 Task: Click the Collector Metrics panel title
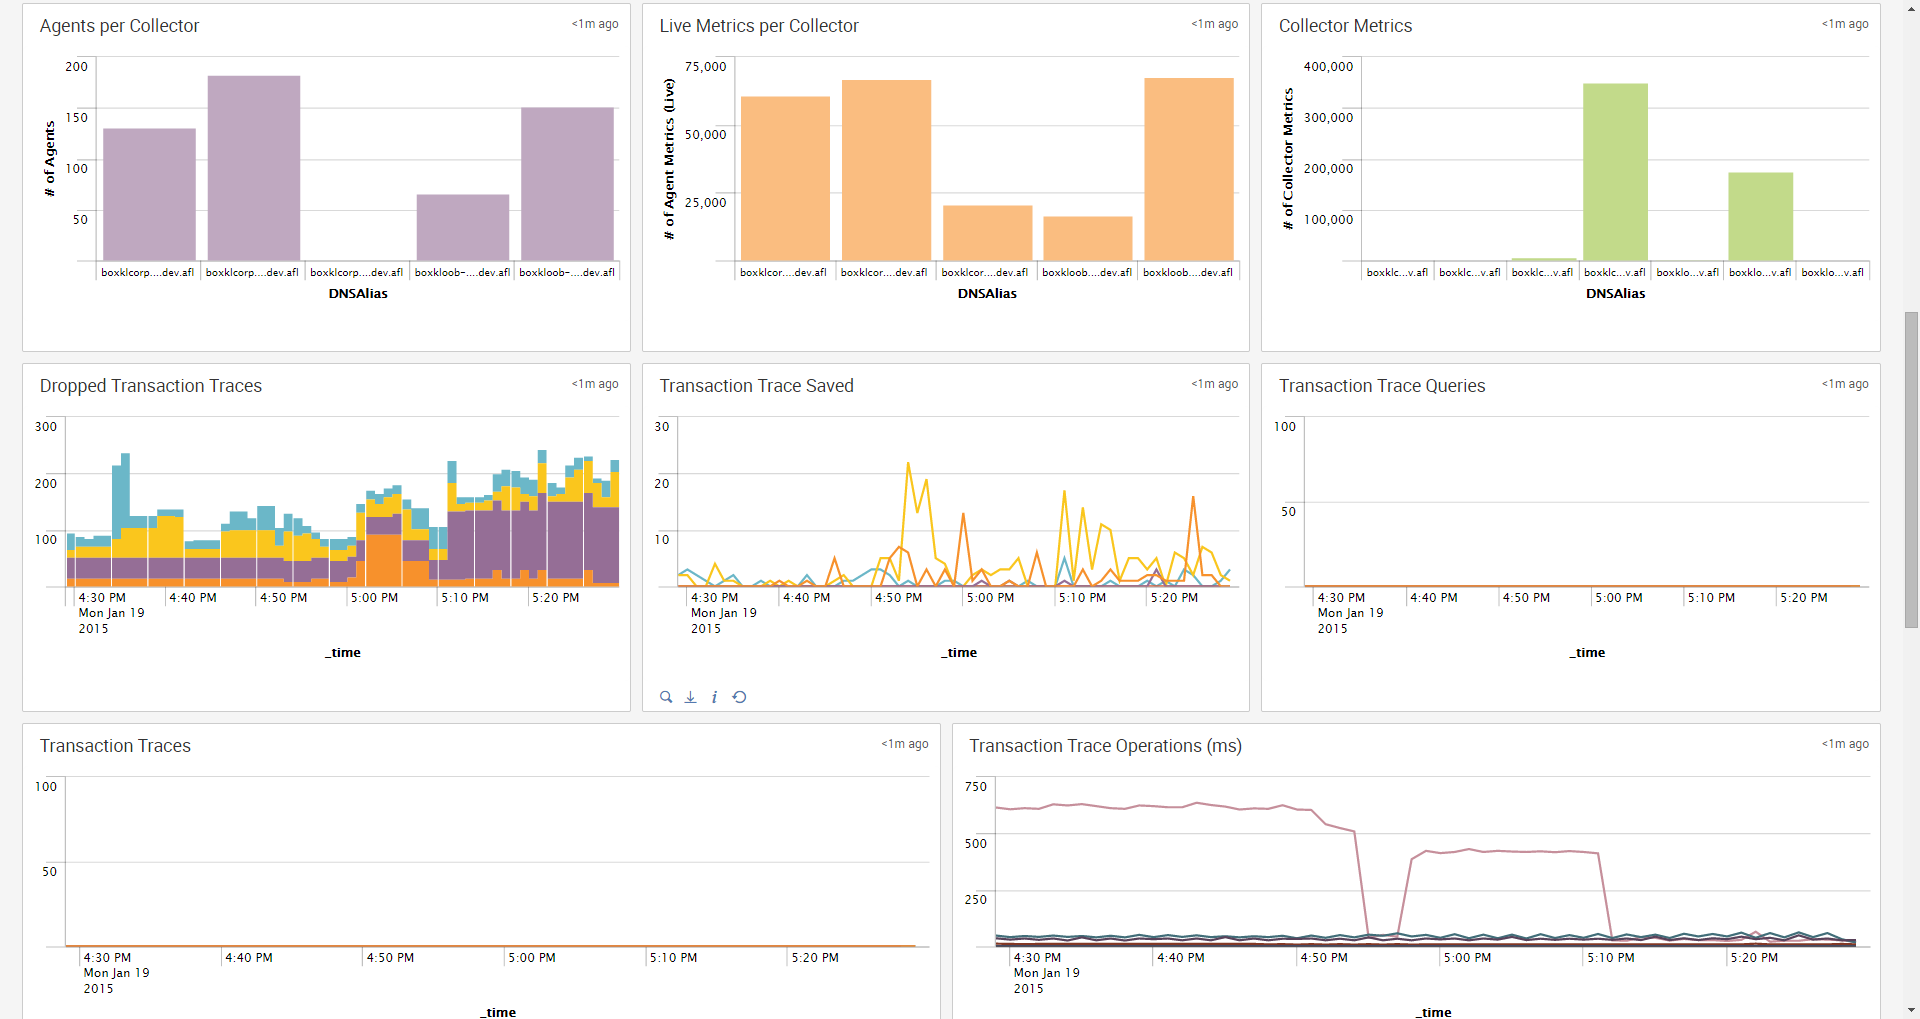(x=1345, y=26)
